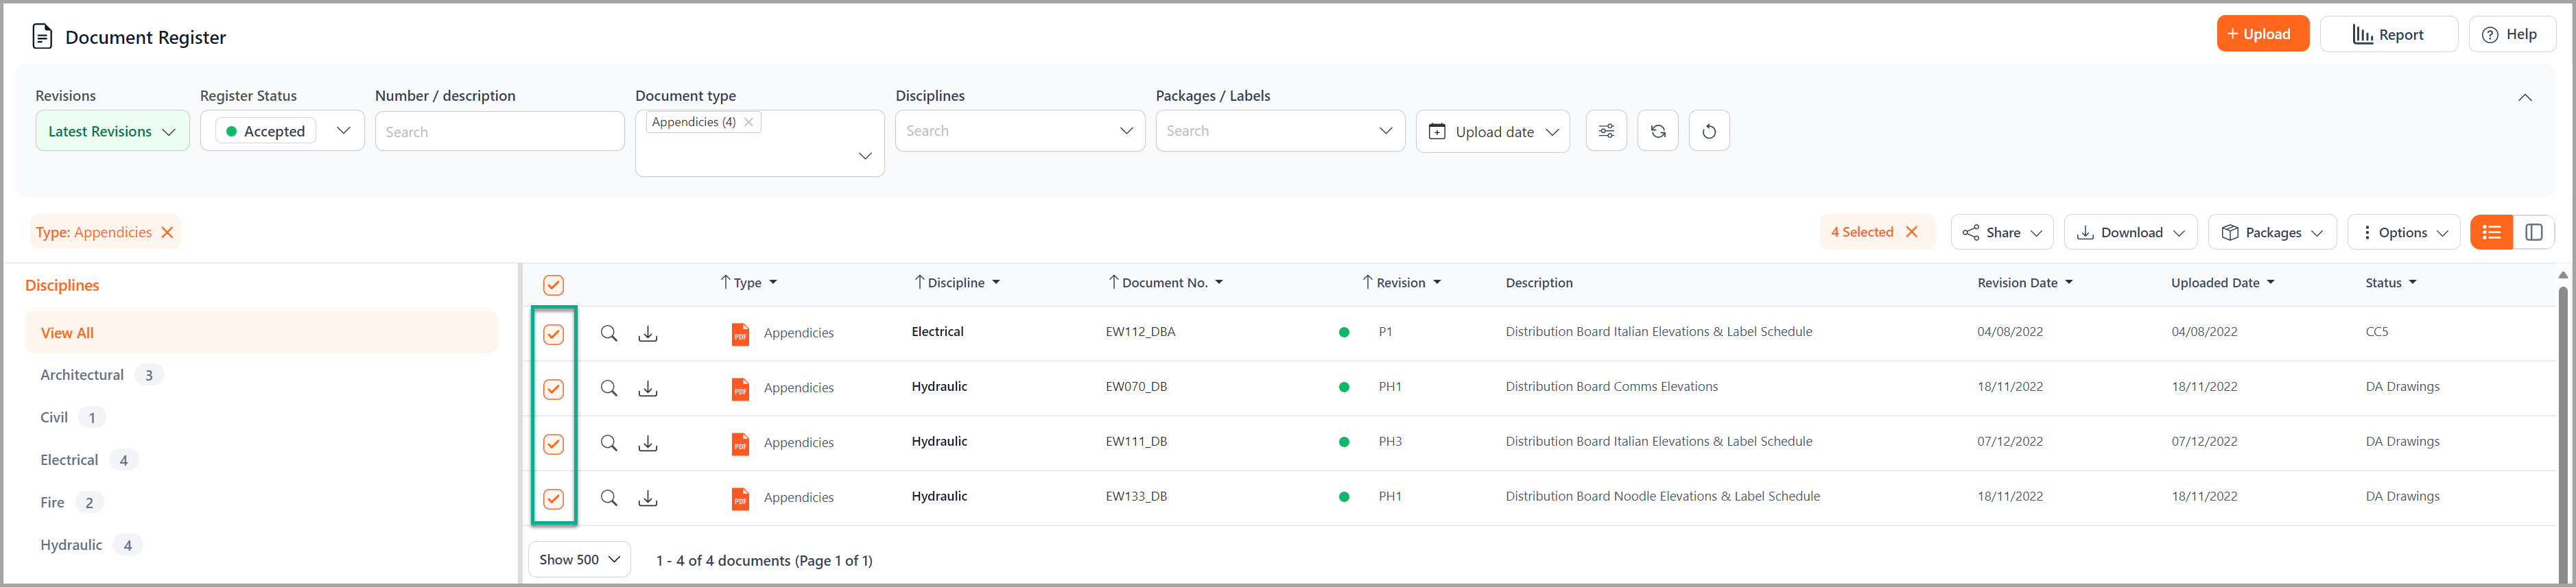The image size is (2576, 587).
Task: Click the refresh sync icon button
Action: 1657,131
